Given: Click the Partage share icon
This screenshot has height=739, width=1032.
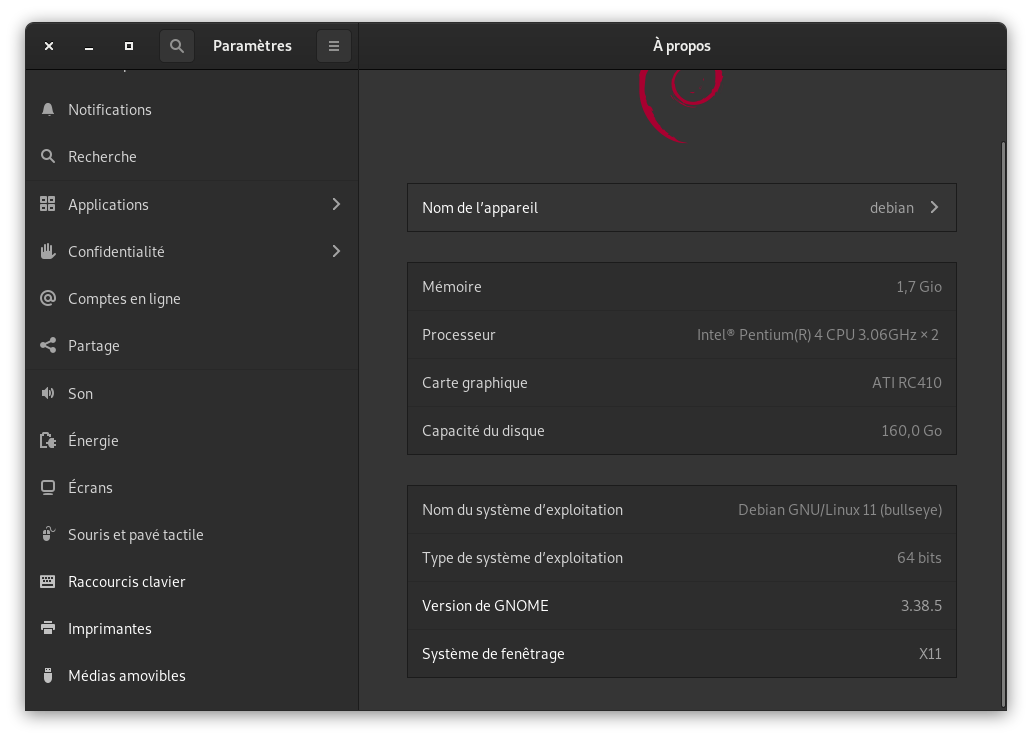Looking at the screenshot, I should point(47,345).
